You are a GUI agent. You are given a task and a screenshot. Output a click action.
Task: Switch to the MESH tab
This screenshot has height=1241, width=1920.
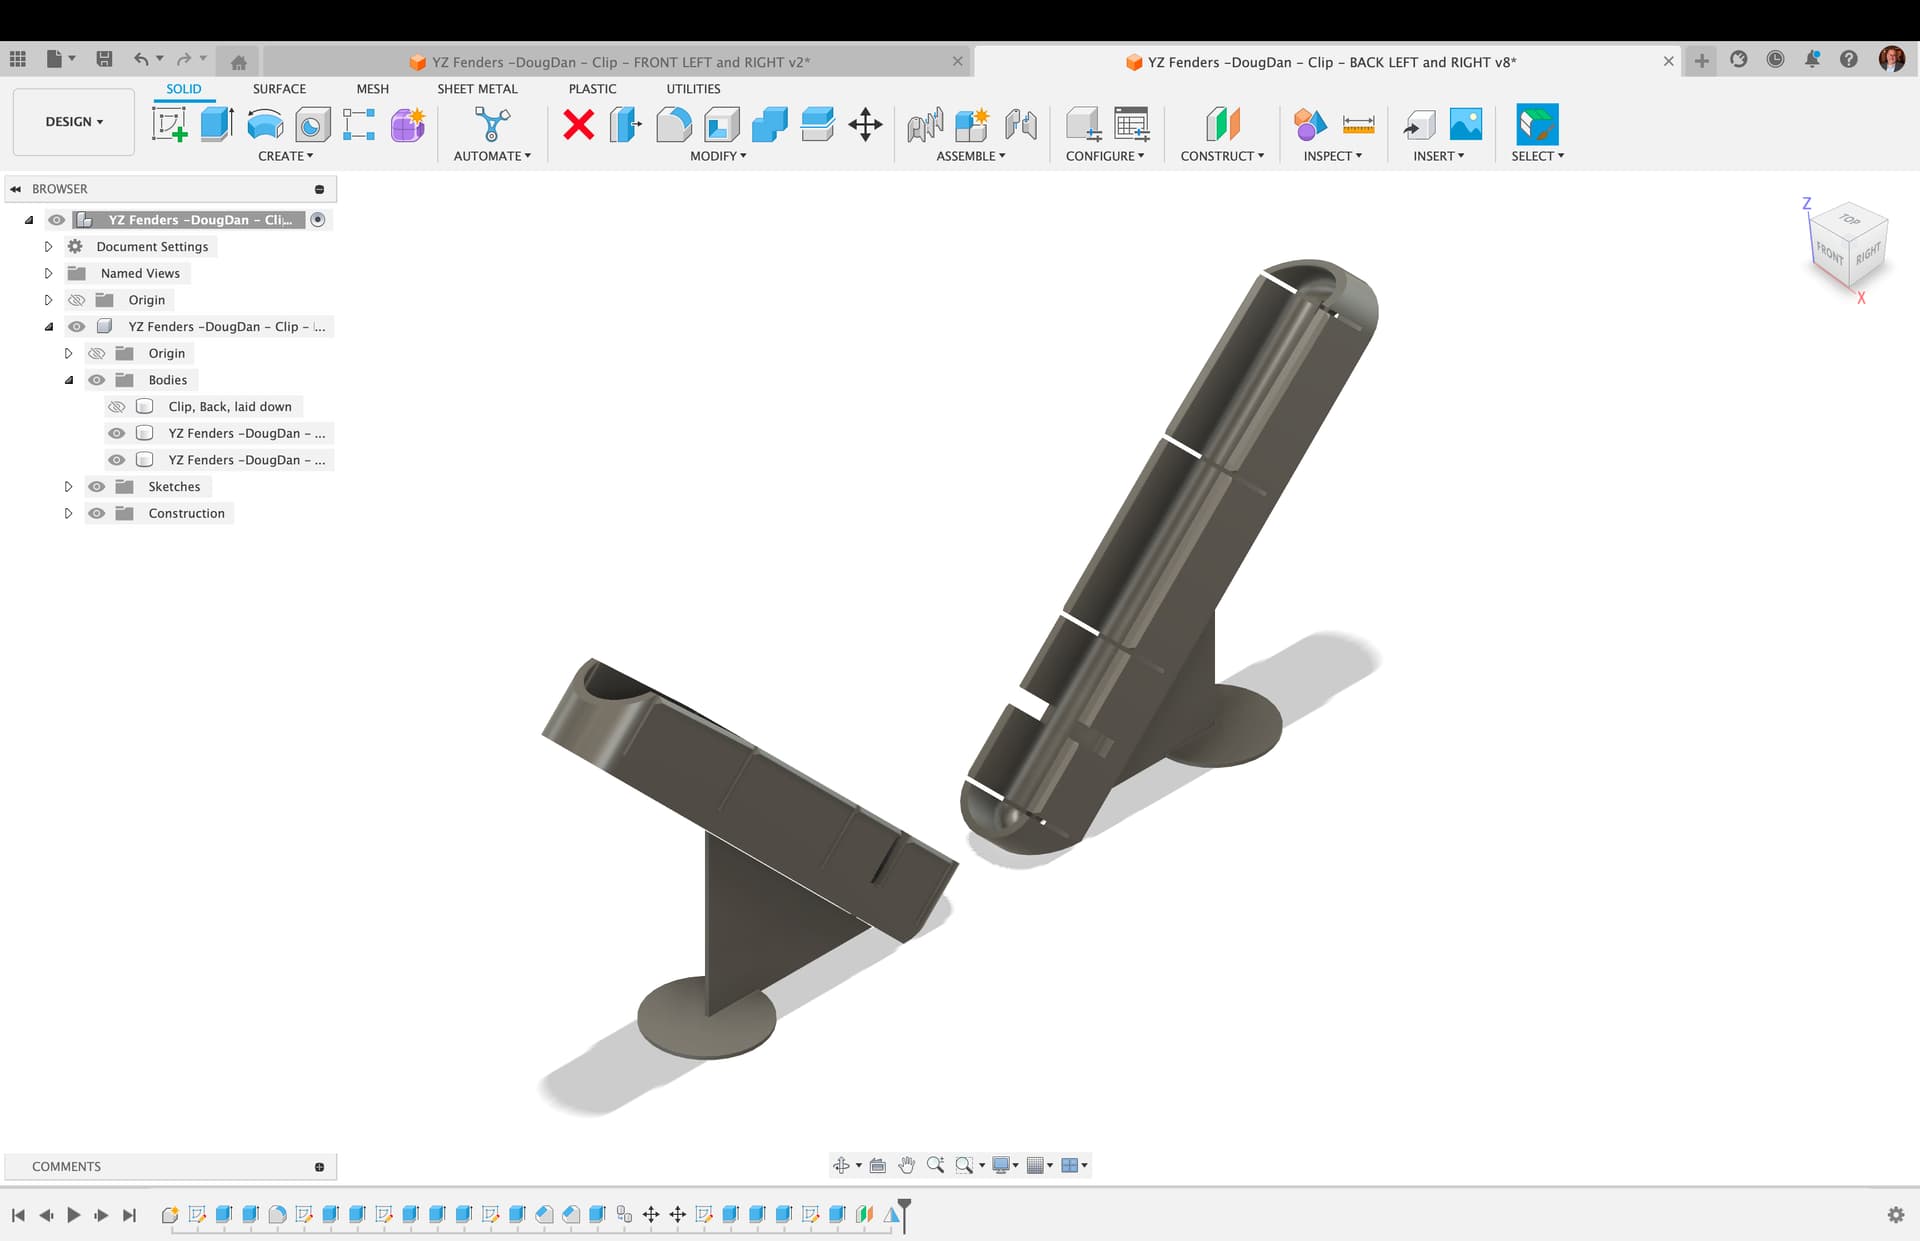click(372, 89)
